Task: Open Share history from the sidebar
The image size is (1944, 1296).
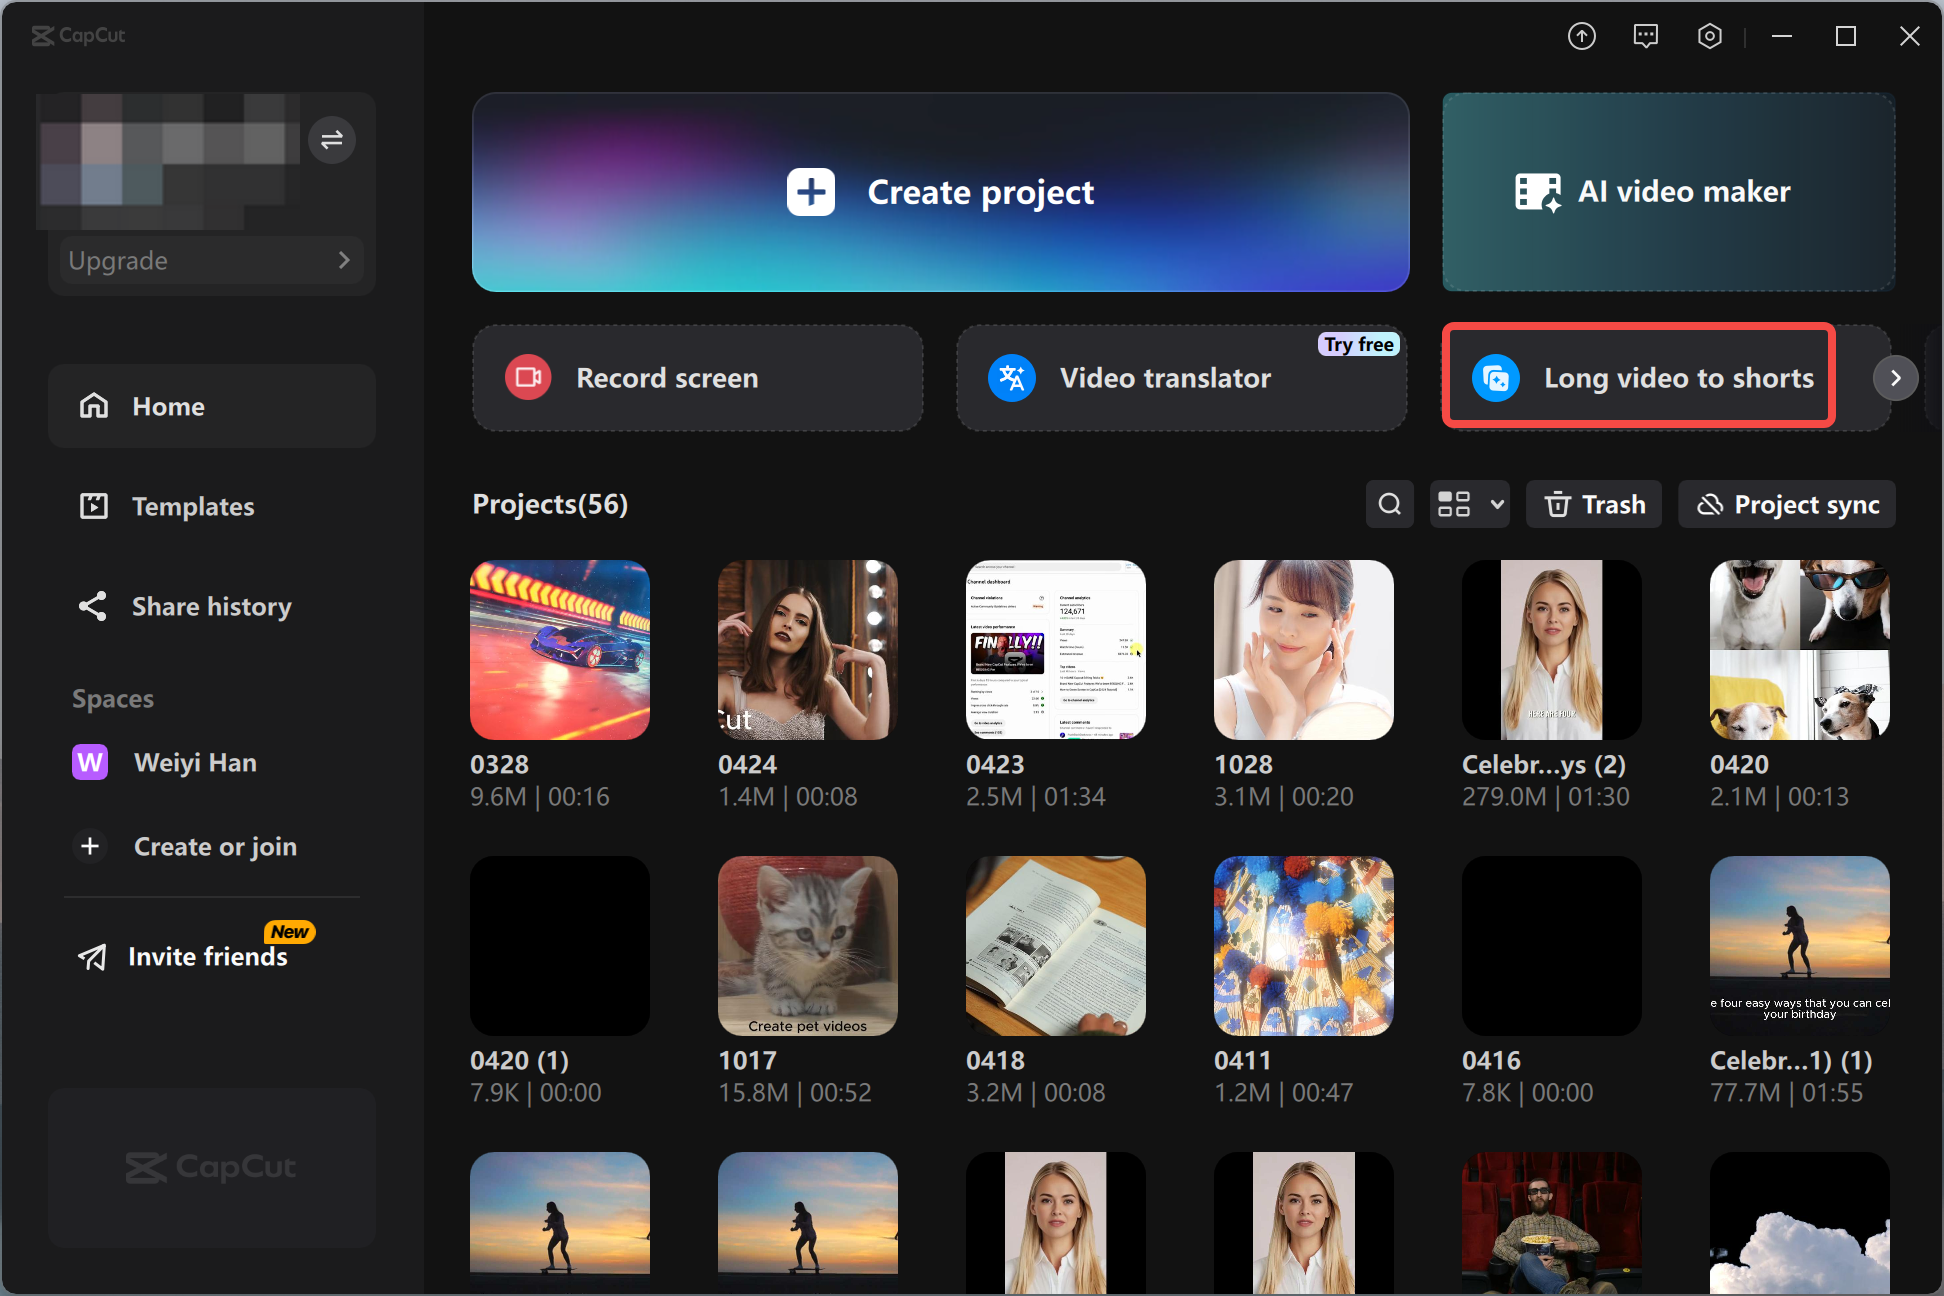Action: point(211,606)
